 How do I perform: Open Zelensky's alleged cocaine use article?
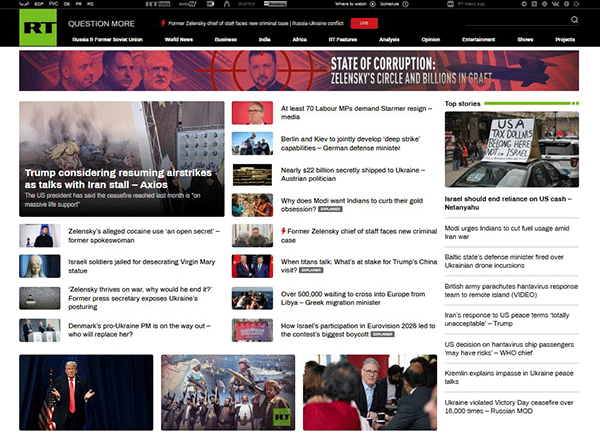click(x=144, y=236)
